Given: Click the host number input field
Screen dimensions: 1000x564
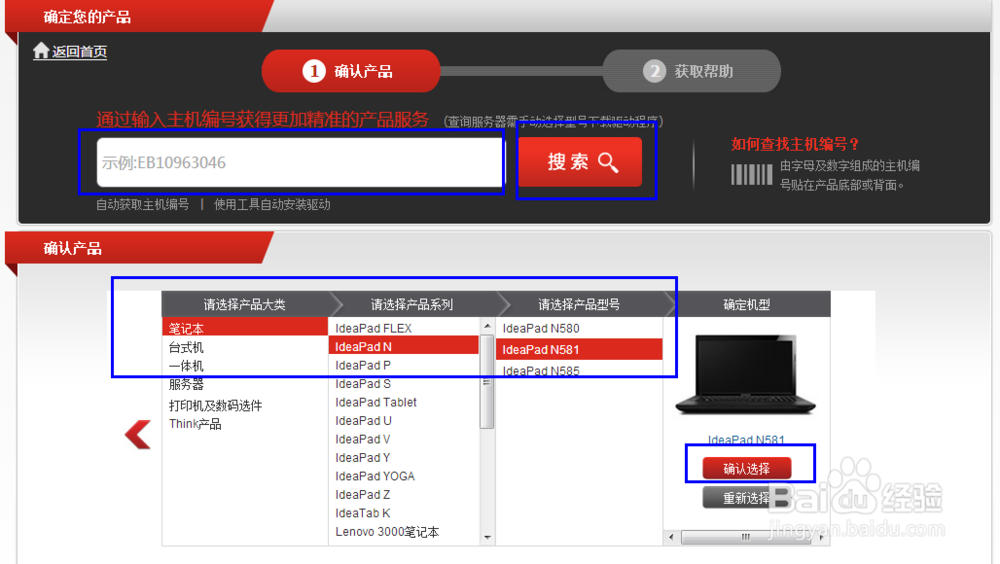Looking at the screenshot, I should coord(300,162).
